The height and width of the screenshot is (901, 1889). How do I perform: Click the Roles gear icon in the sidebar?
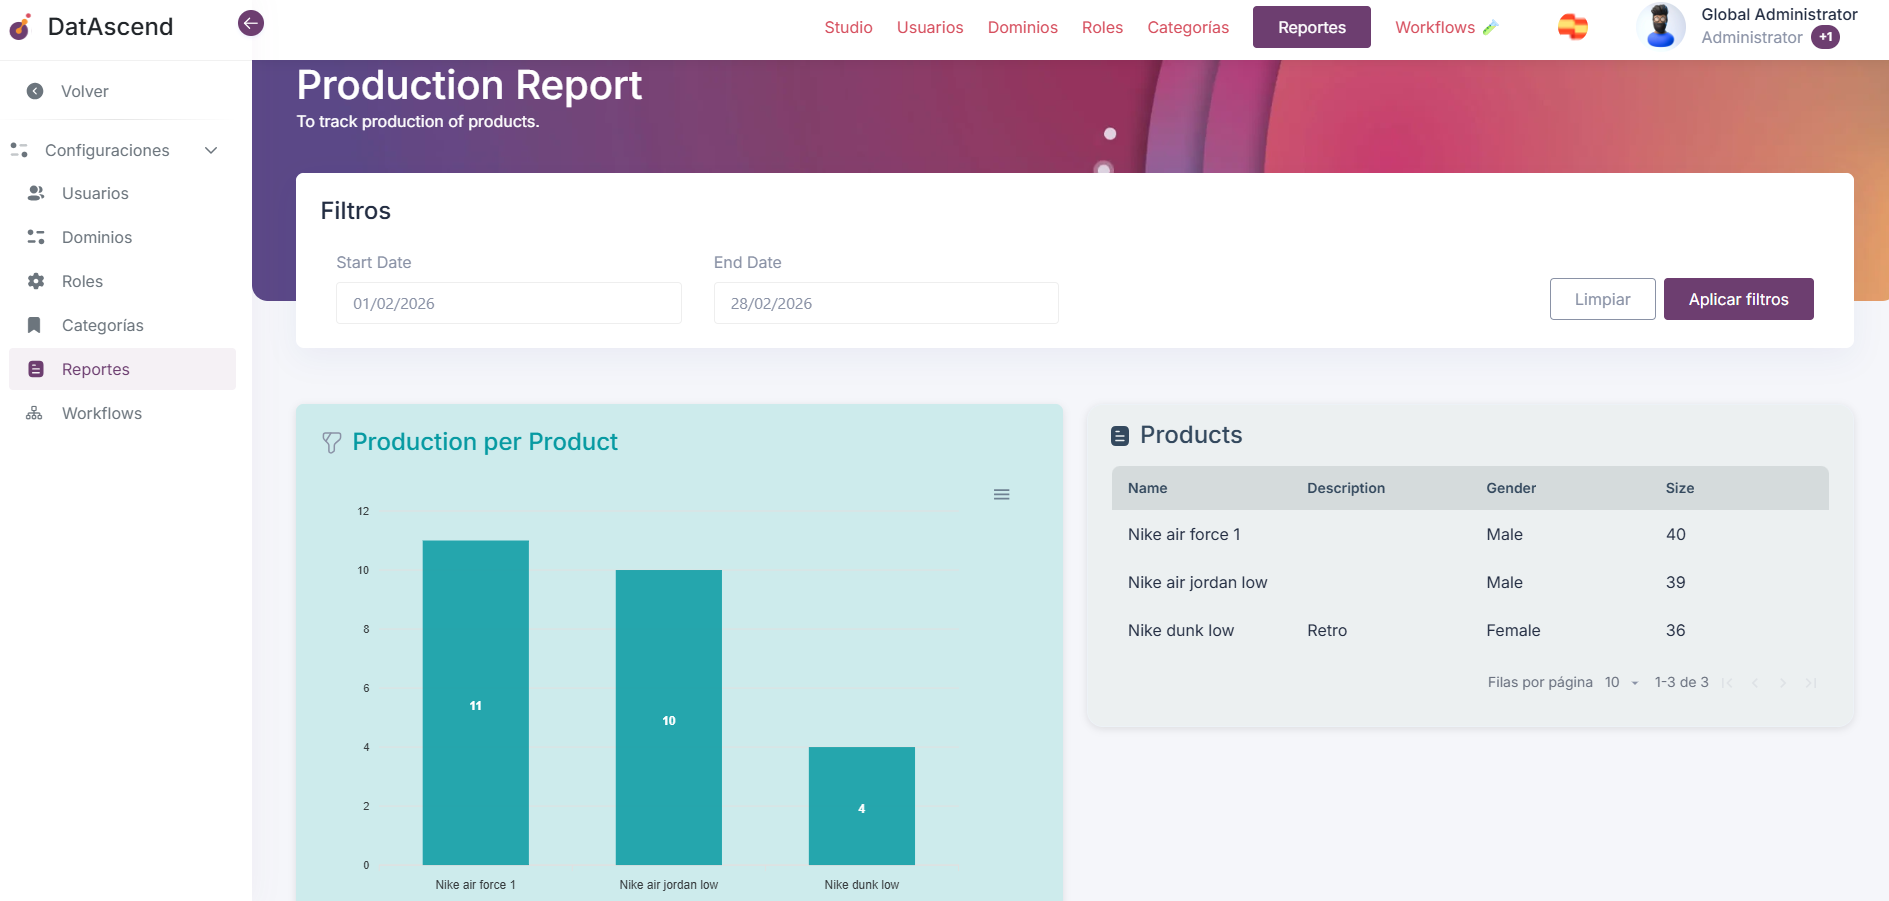click(x=36, y=282)
